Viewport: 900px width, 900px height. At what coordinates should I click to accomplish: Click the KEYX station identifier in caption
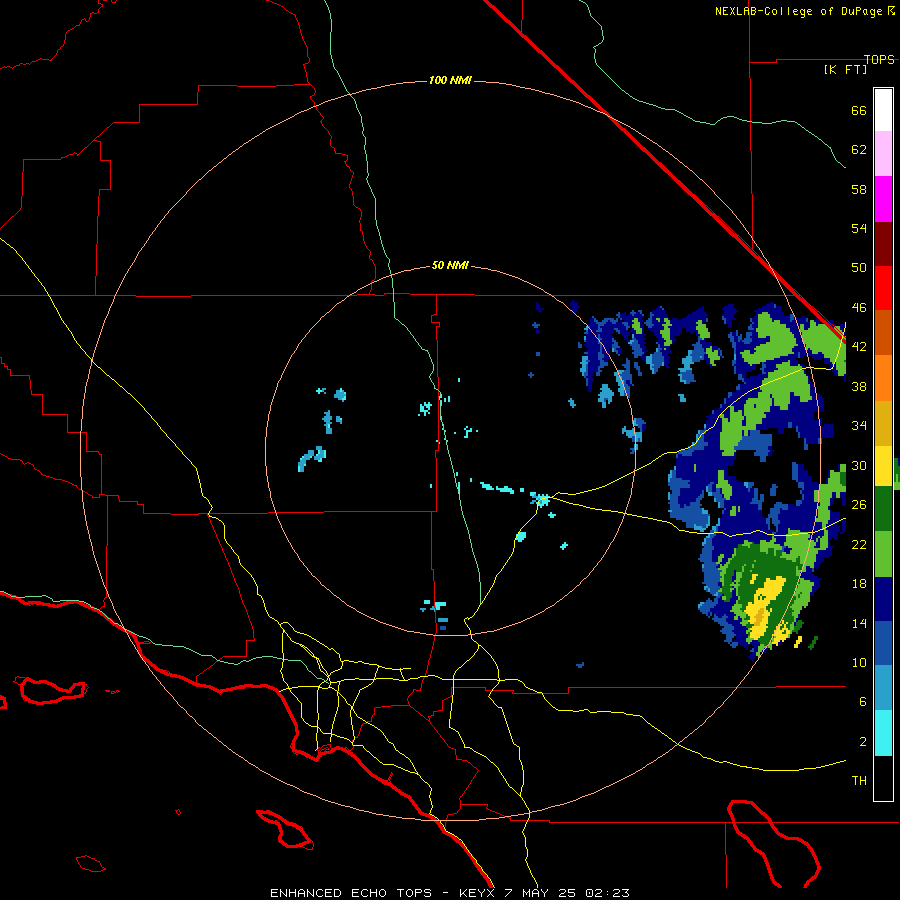pyautogui.click(x=476, y=893)
